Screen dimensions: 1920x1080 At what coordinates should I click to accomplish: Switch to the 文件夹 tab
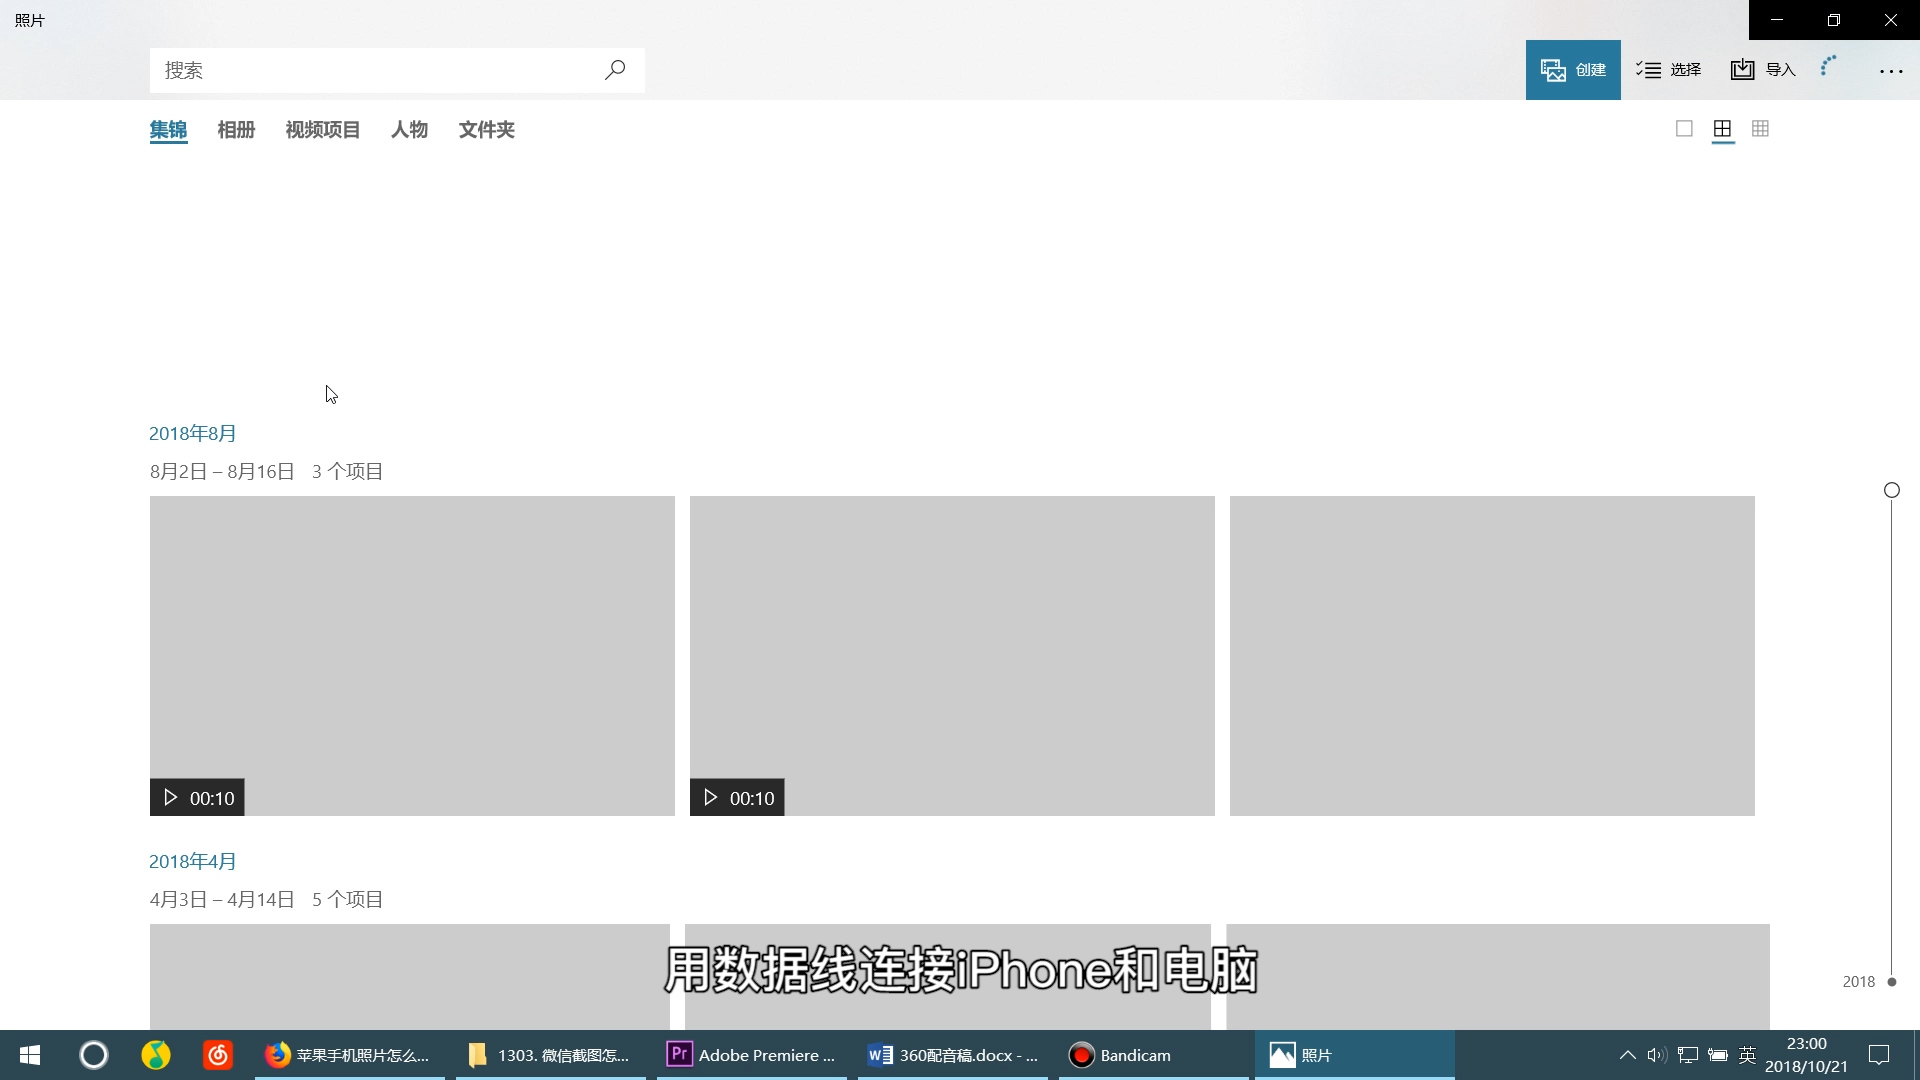[486, 130]
